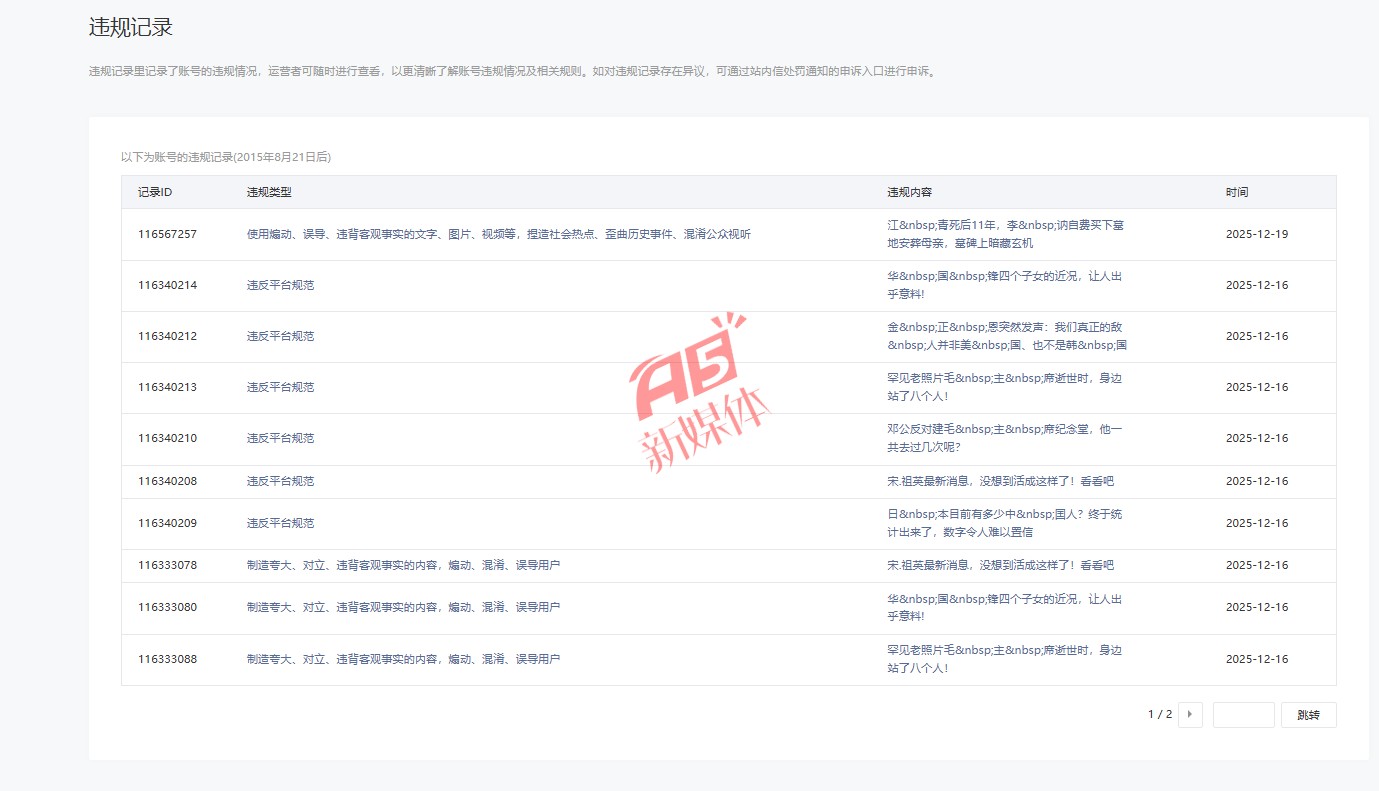Click the 1 / 2 page indicator
This screenshot has width=1379, height=791.
[x=1159, y=715]
